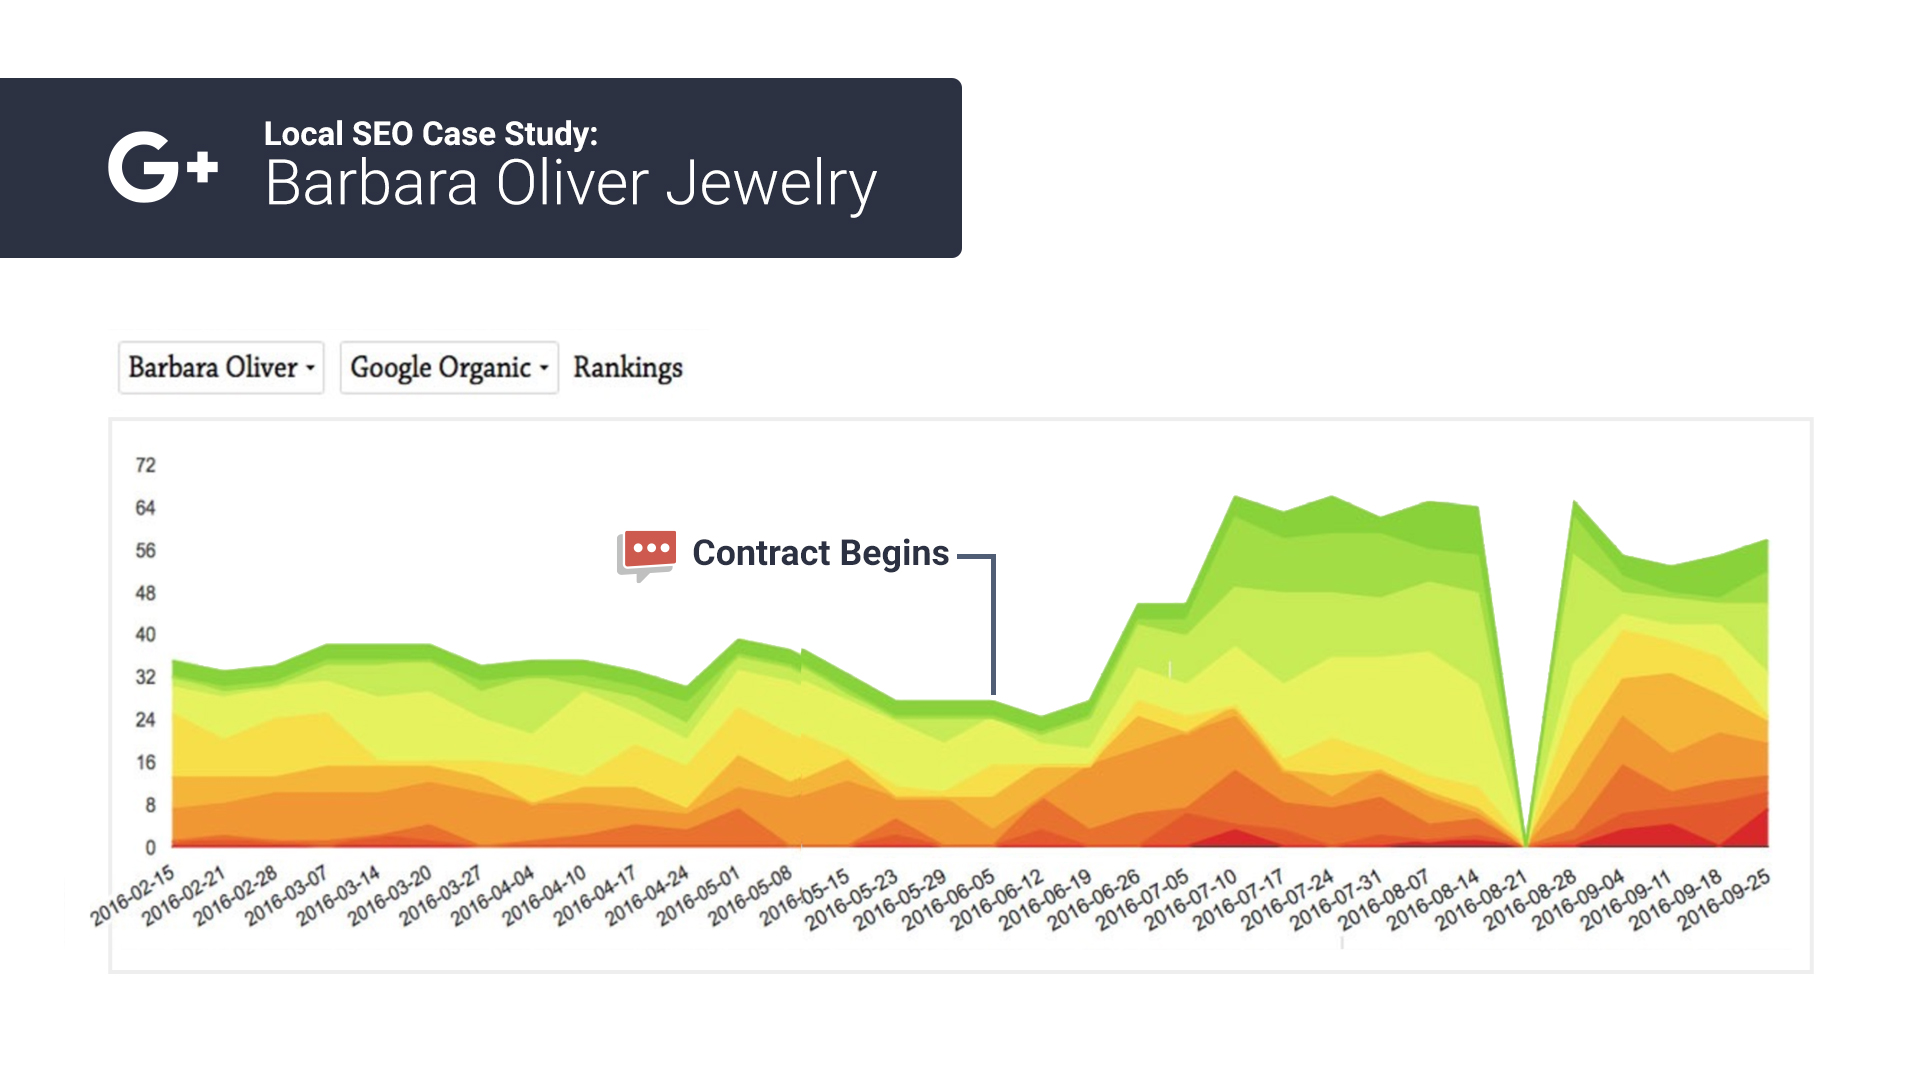This screenshot has width=1920, height=1080.
Task: Click the Google Organic dropdown arrow
Action: [x=544, y=369]
